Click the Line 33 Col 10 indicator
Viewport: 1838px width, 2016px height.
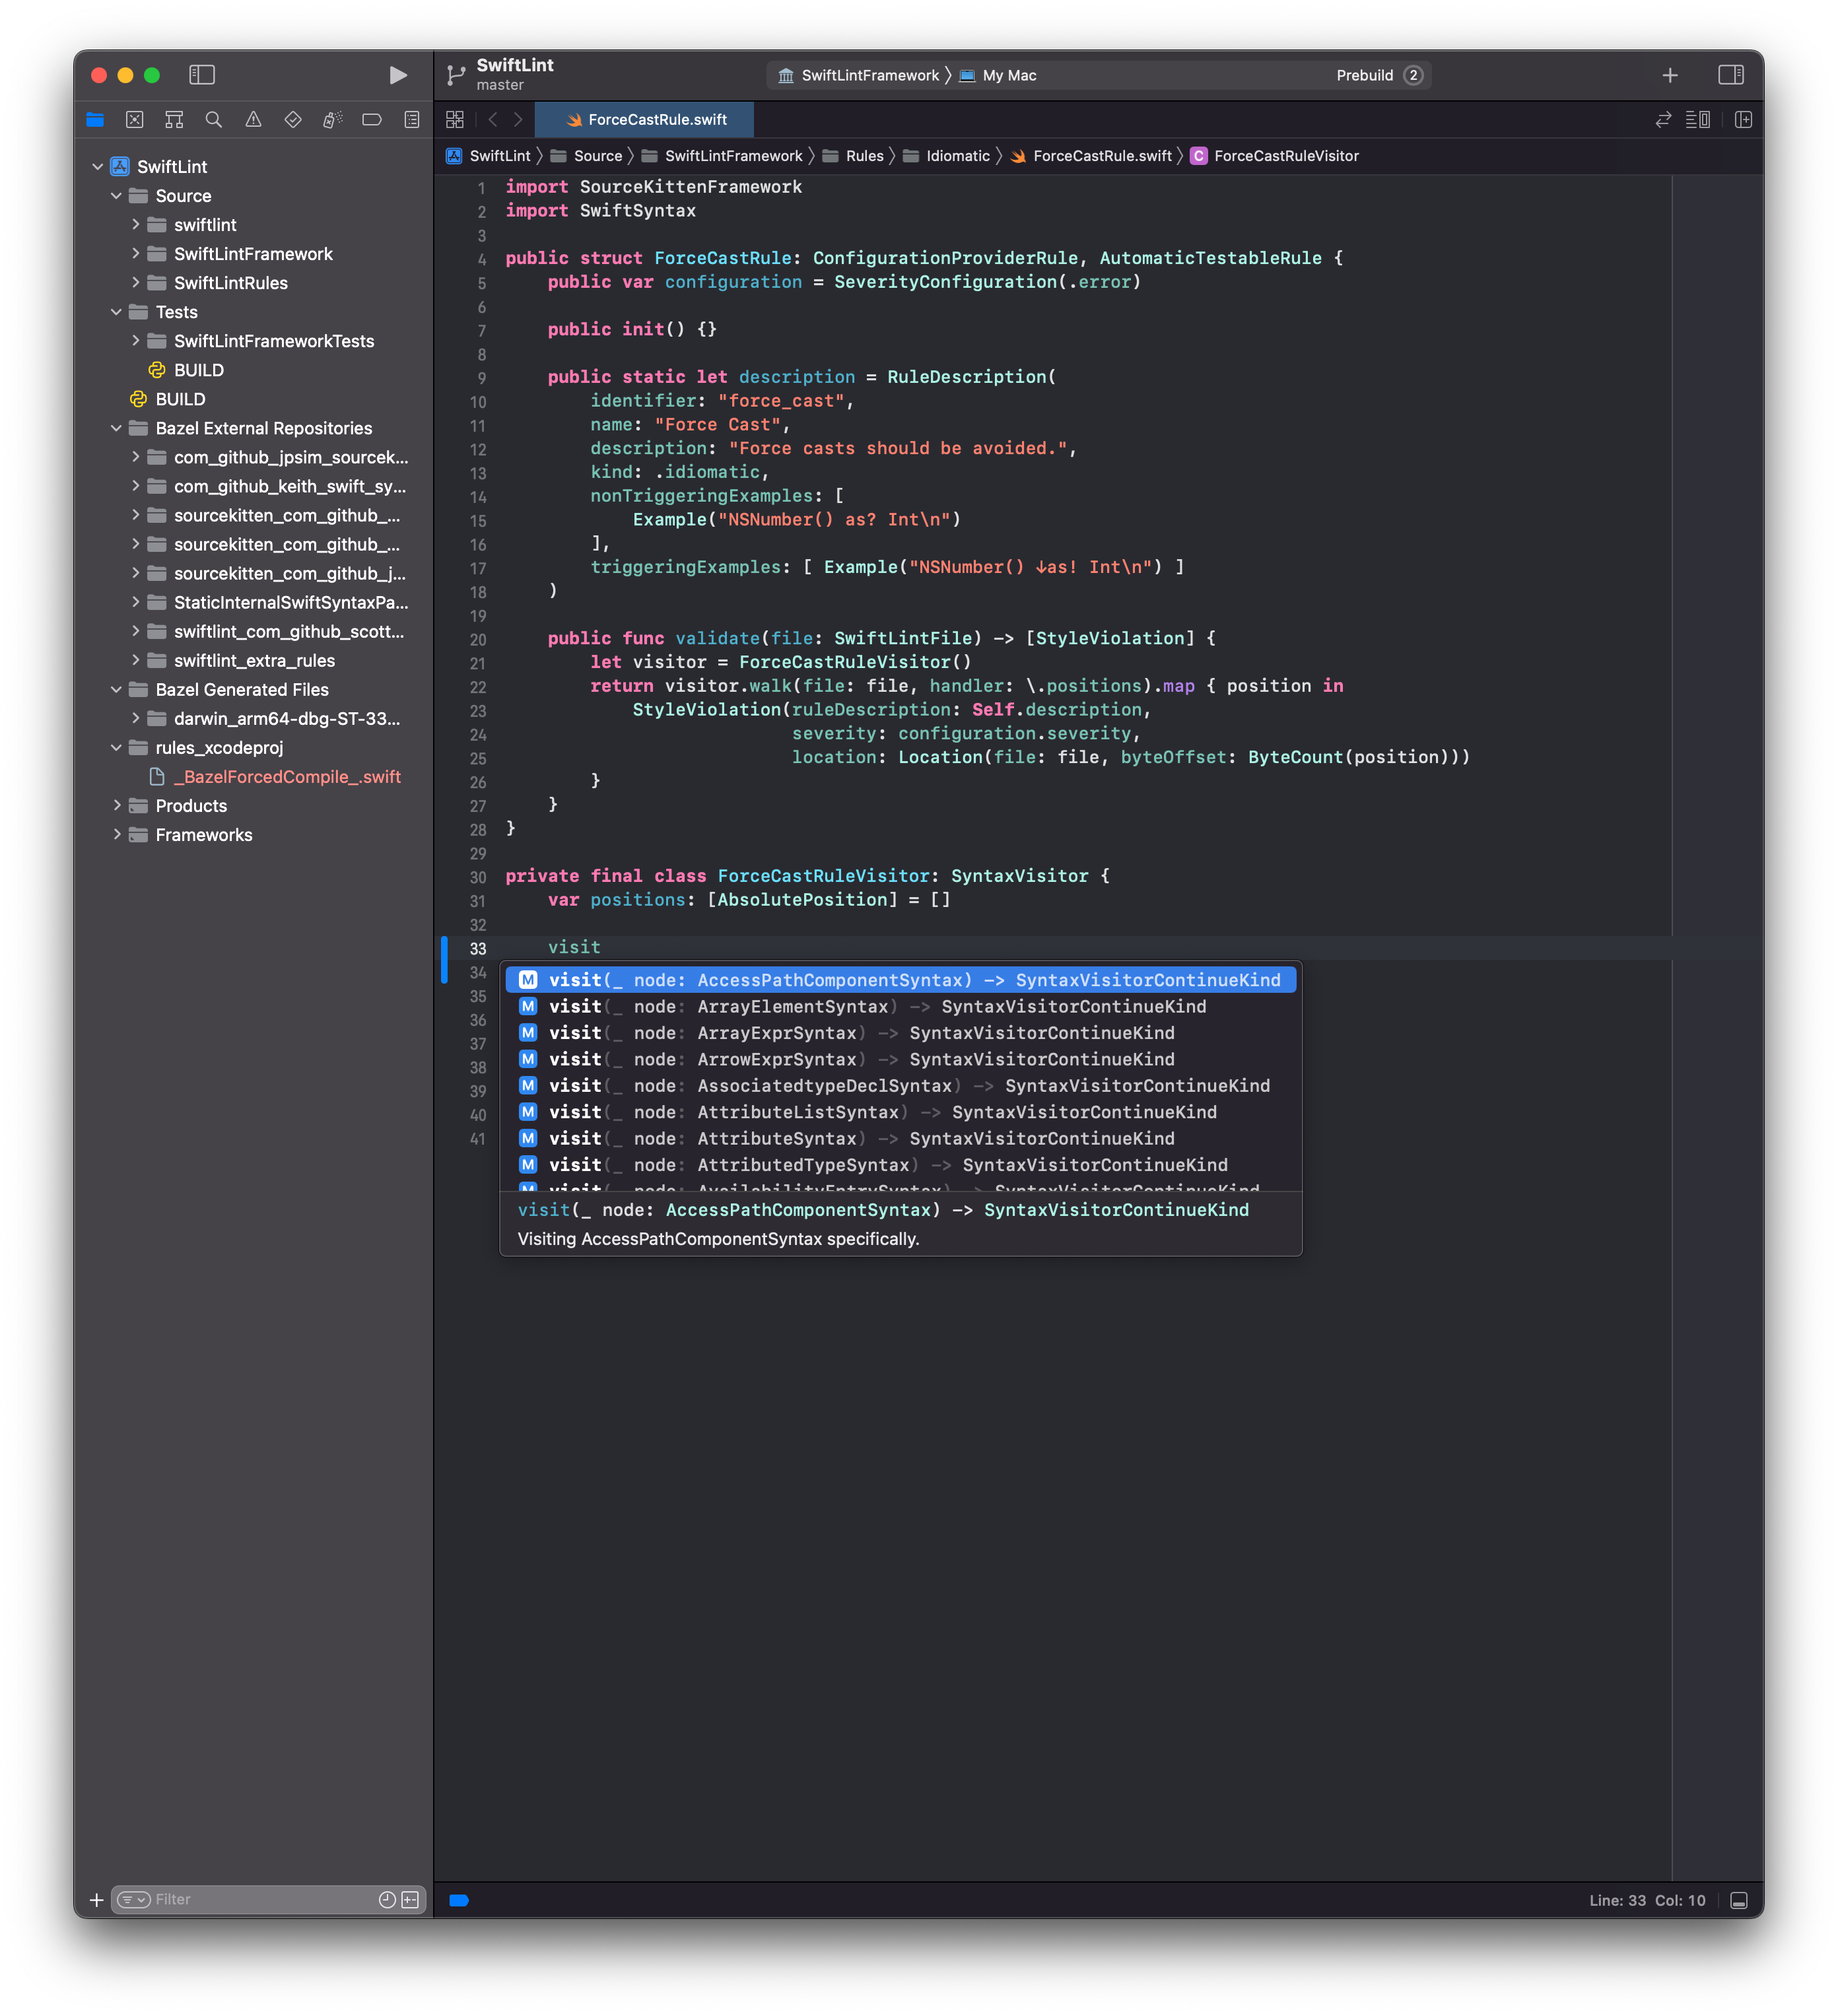pyautogui.click(x=1647, y=1901)
